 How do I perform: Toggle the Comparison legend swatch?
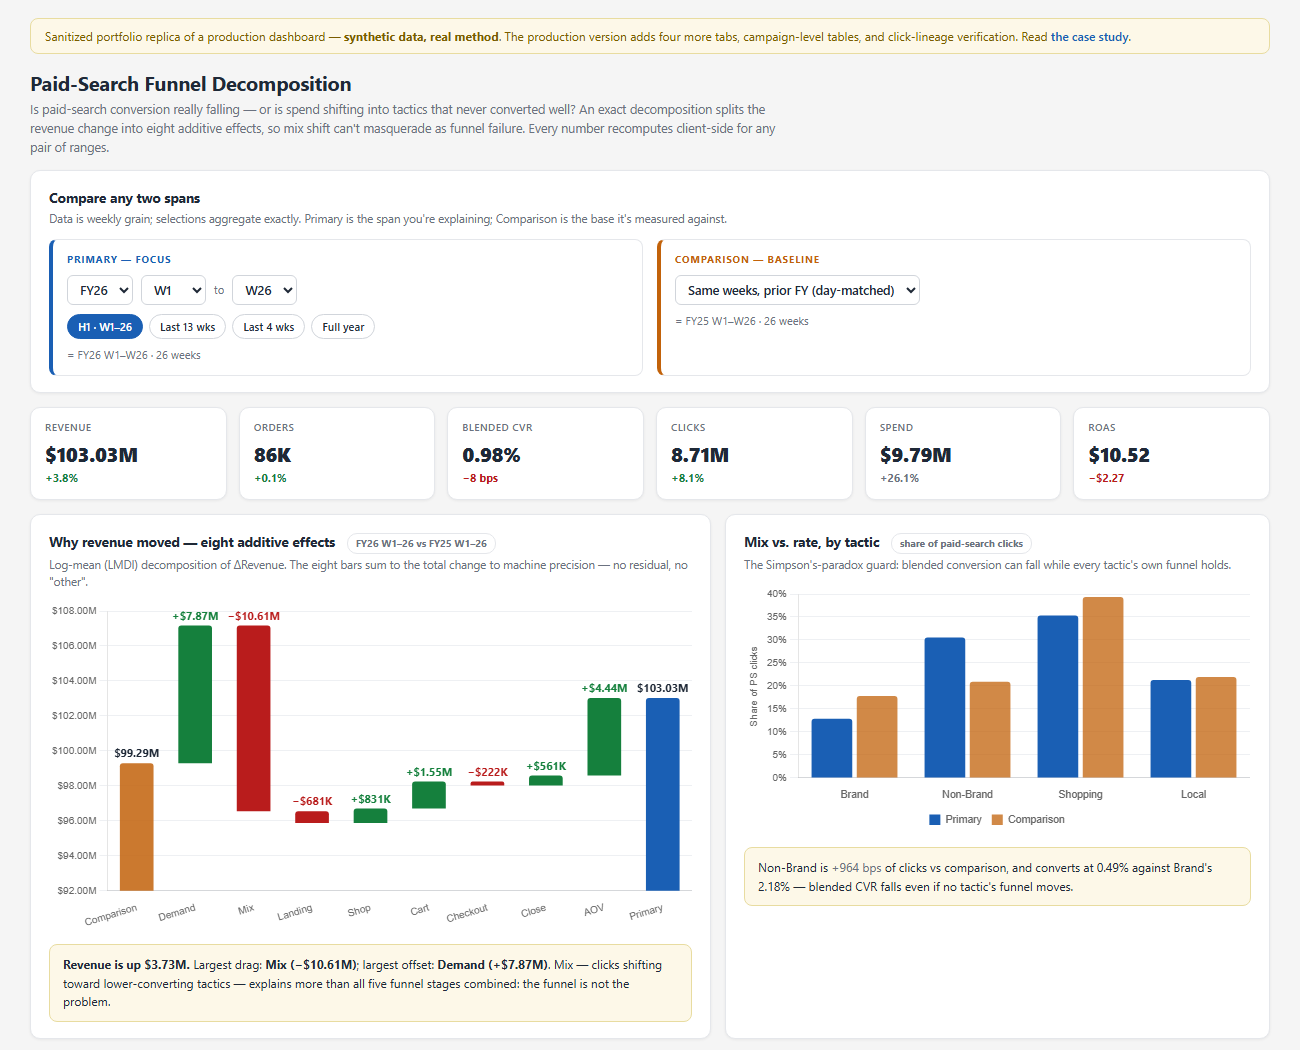click(997, 820)
